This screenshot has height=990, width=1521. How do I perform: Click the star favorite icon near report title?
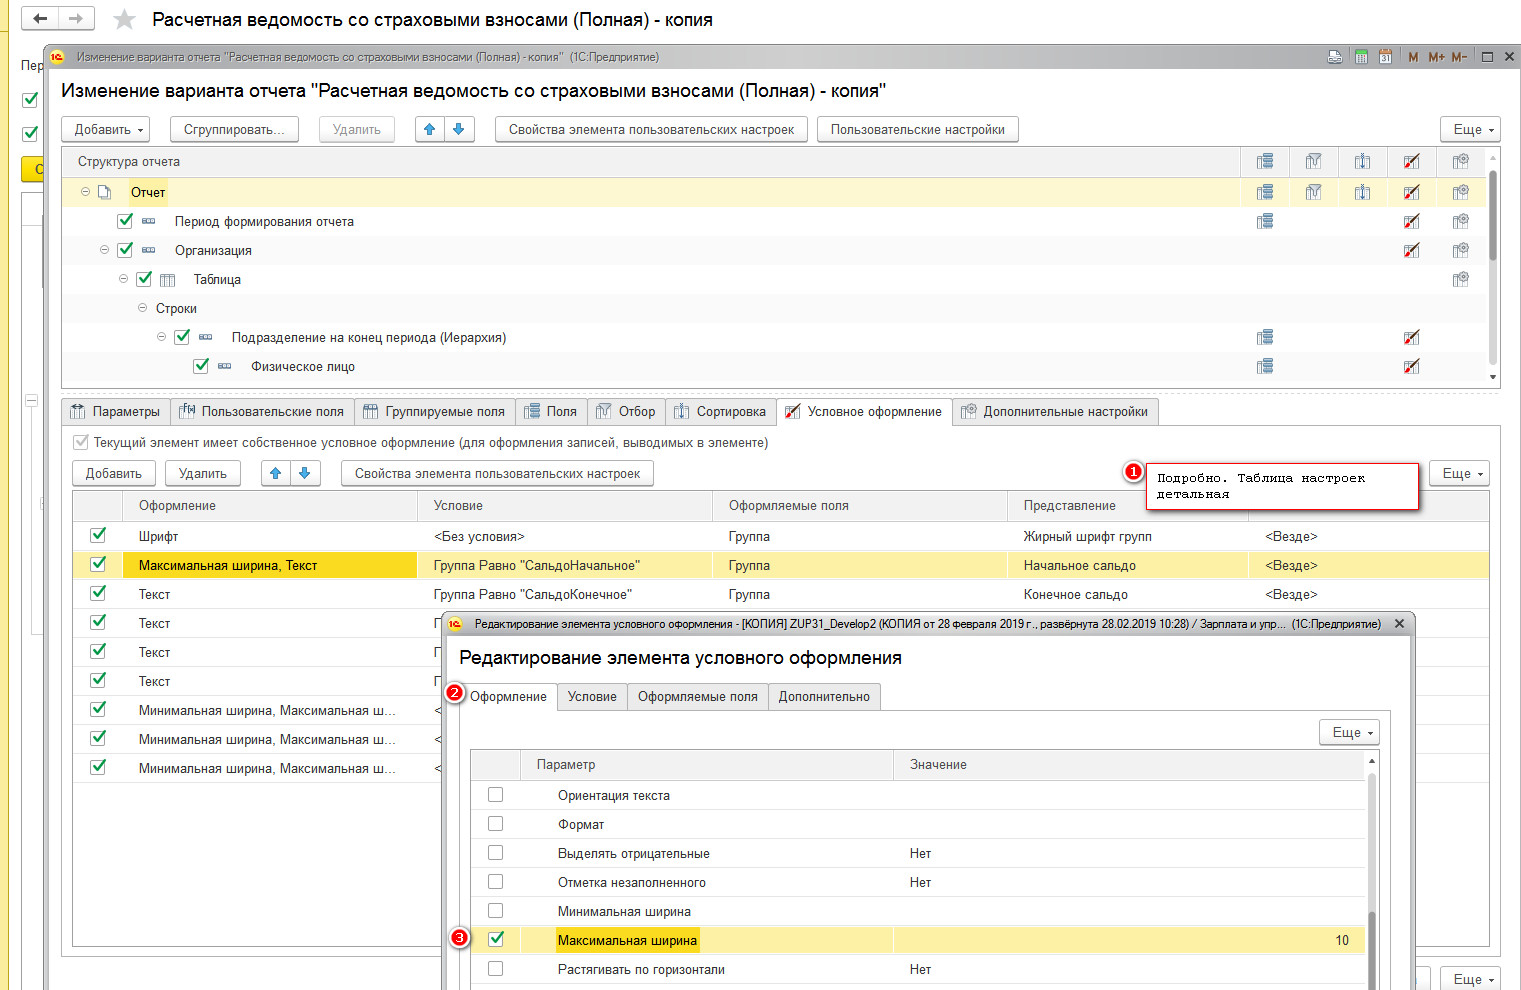click(124, 19)
